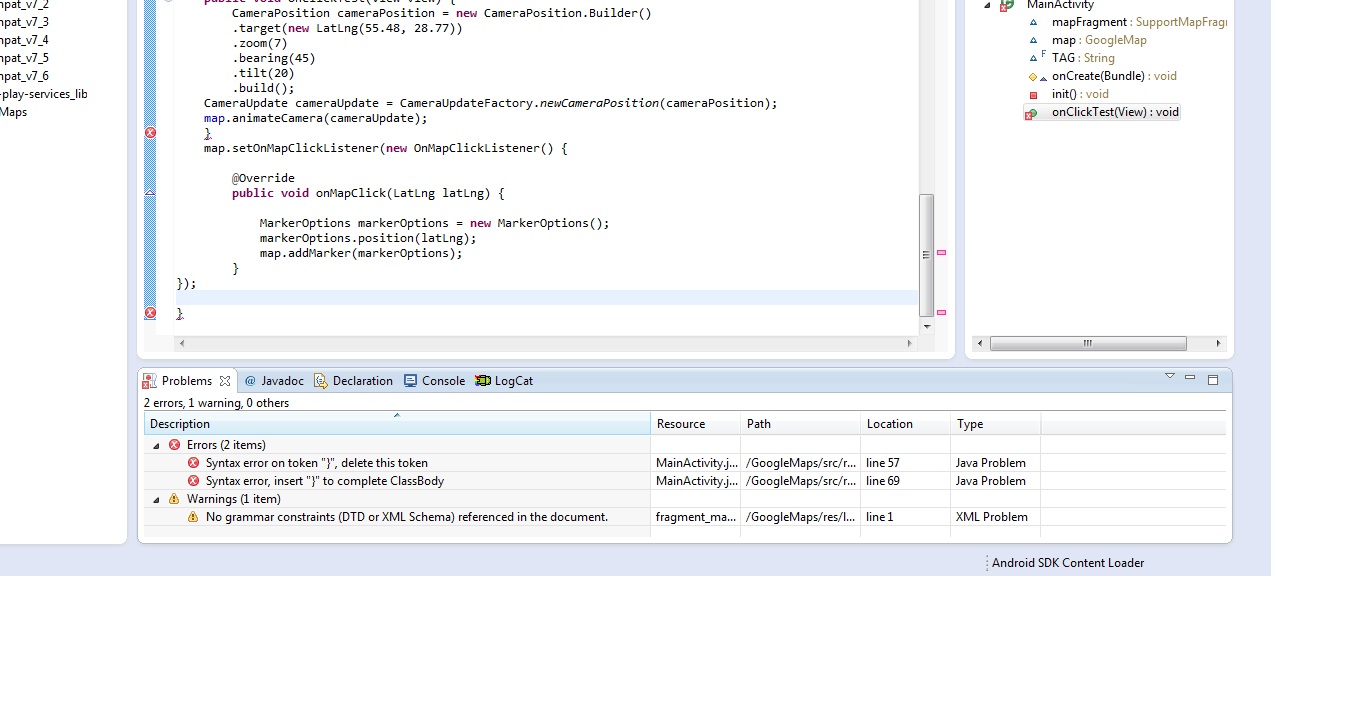Click the /GoogleMaps/res/l... path cell
Image resolution: width=1366 pixels, height=728 pixels.
801,517
